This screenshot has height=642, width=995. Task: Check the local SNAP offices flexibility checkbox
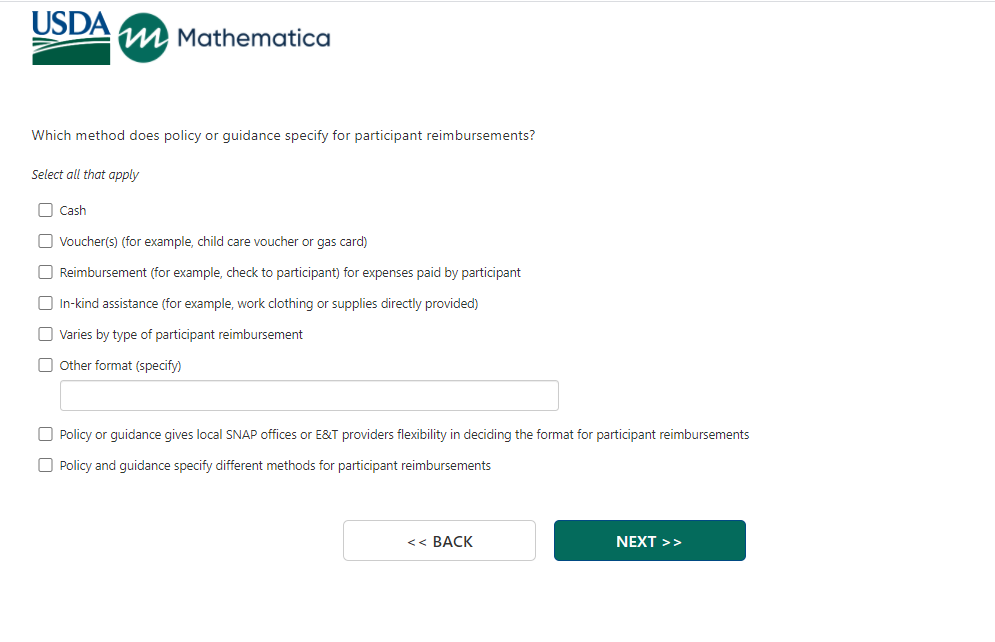(45, 435)
